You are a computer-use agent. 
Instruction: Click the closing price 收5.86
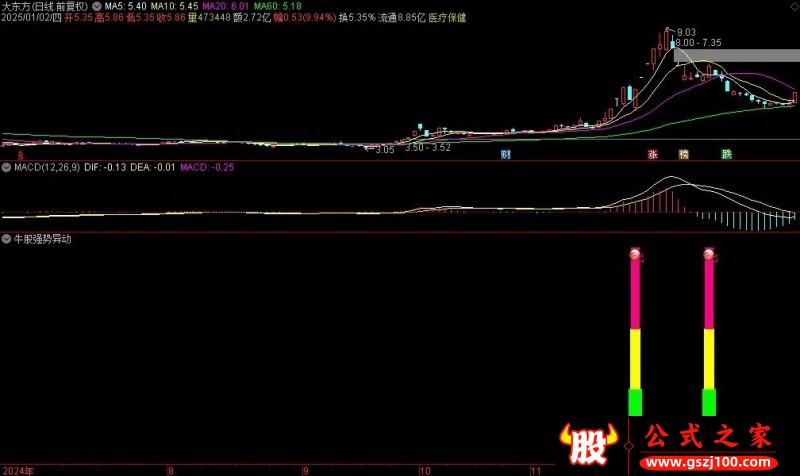(x=171, y=18)
